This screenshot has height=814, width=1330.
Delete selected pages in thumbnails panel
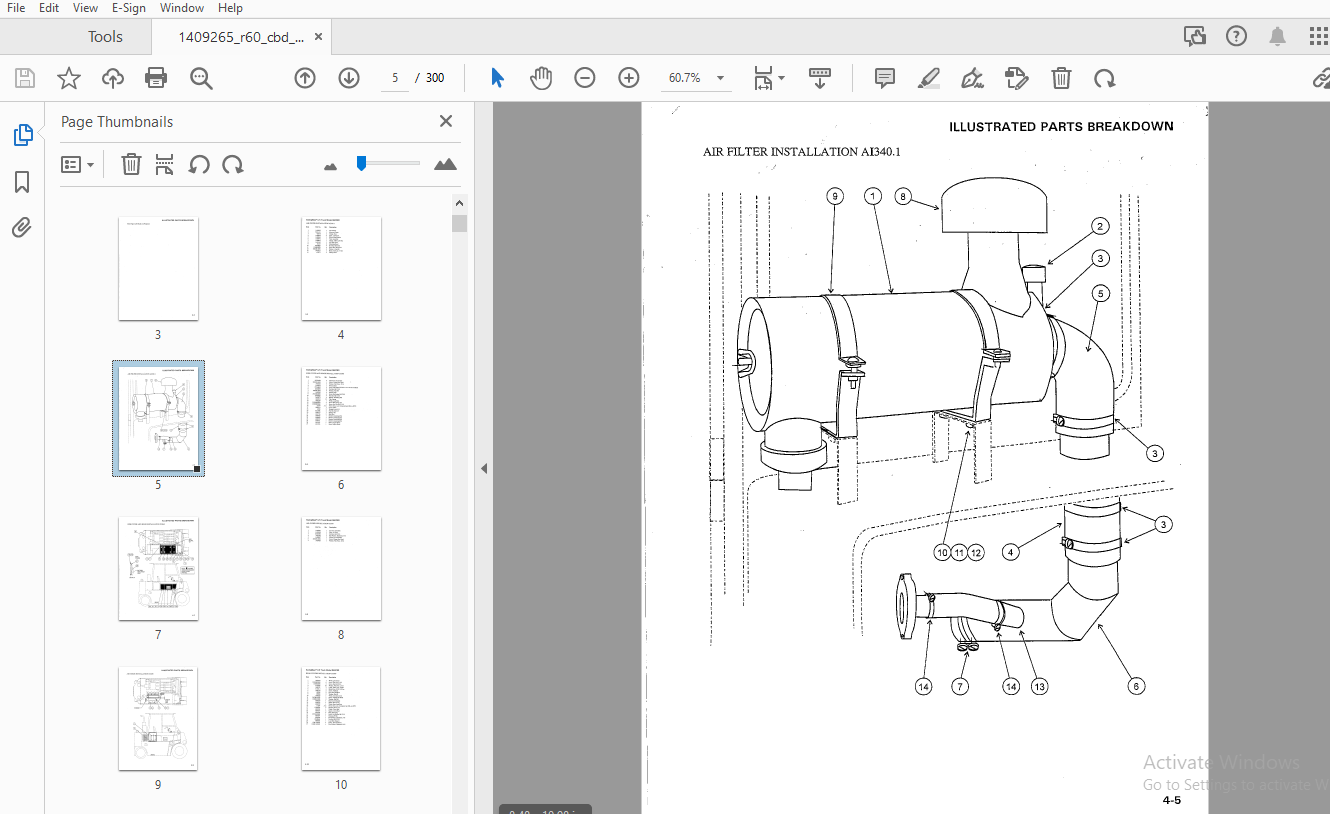click(x=131, y=165)
